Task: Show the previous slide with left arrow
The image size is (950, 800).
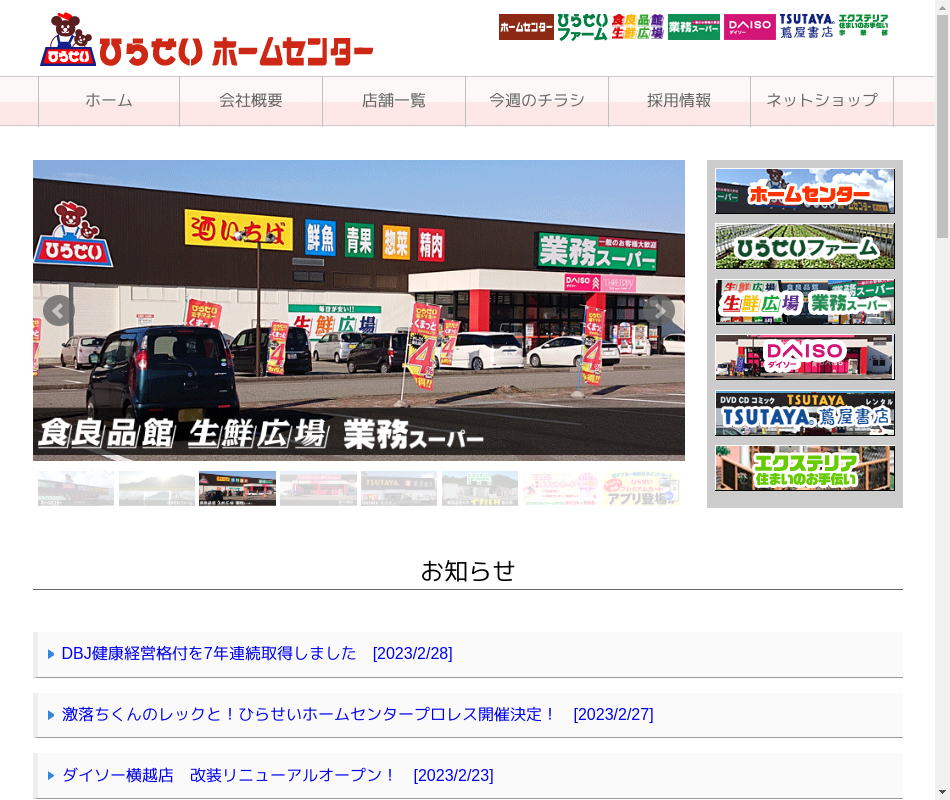Action: (58, 311)
